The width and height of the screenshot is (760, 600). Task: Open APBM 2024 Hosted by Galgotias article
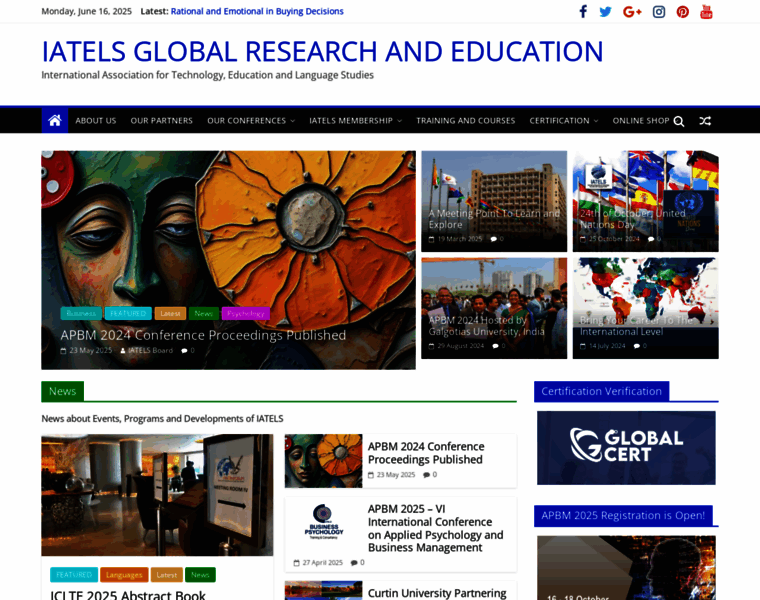(x=486, y=326)
